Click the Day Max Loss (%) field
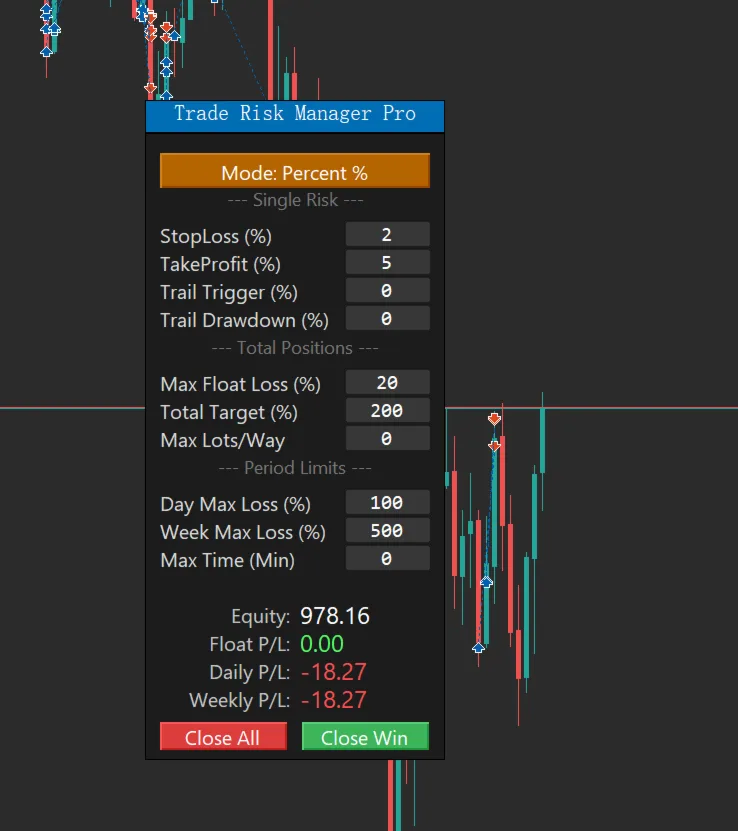The image size is (738, 831). tap(387, 502)
